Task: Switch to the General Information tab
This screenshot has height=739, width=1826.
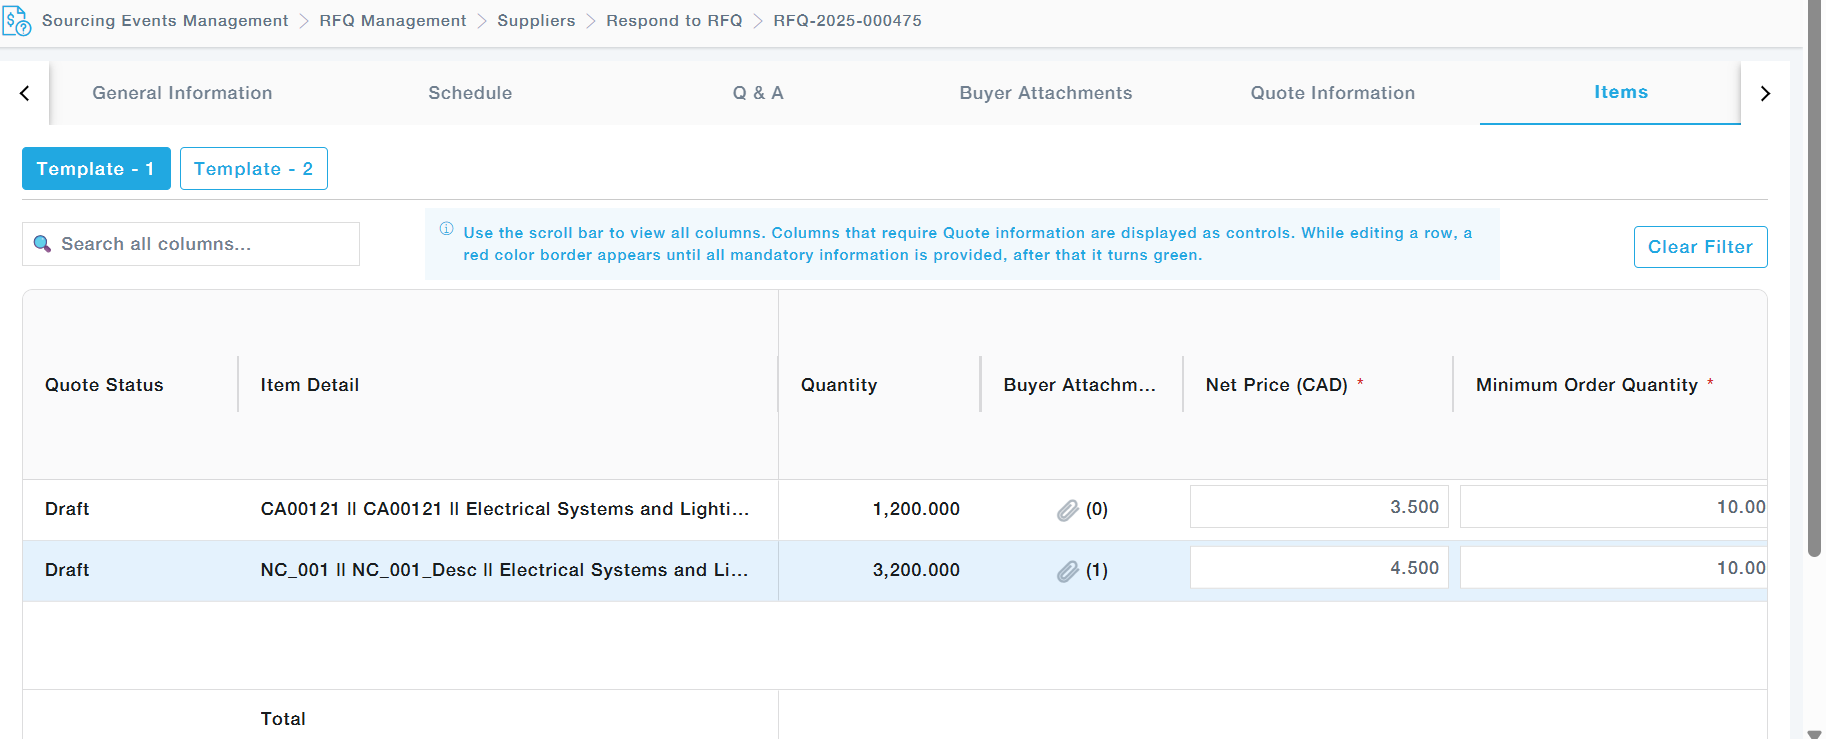Action: (182, 93)
